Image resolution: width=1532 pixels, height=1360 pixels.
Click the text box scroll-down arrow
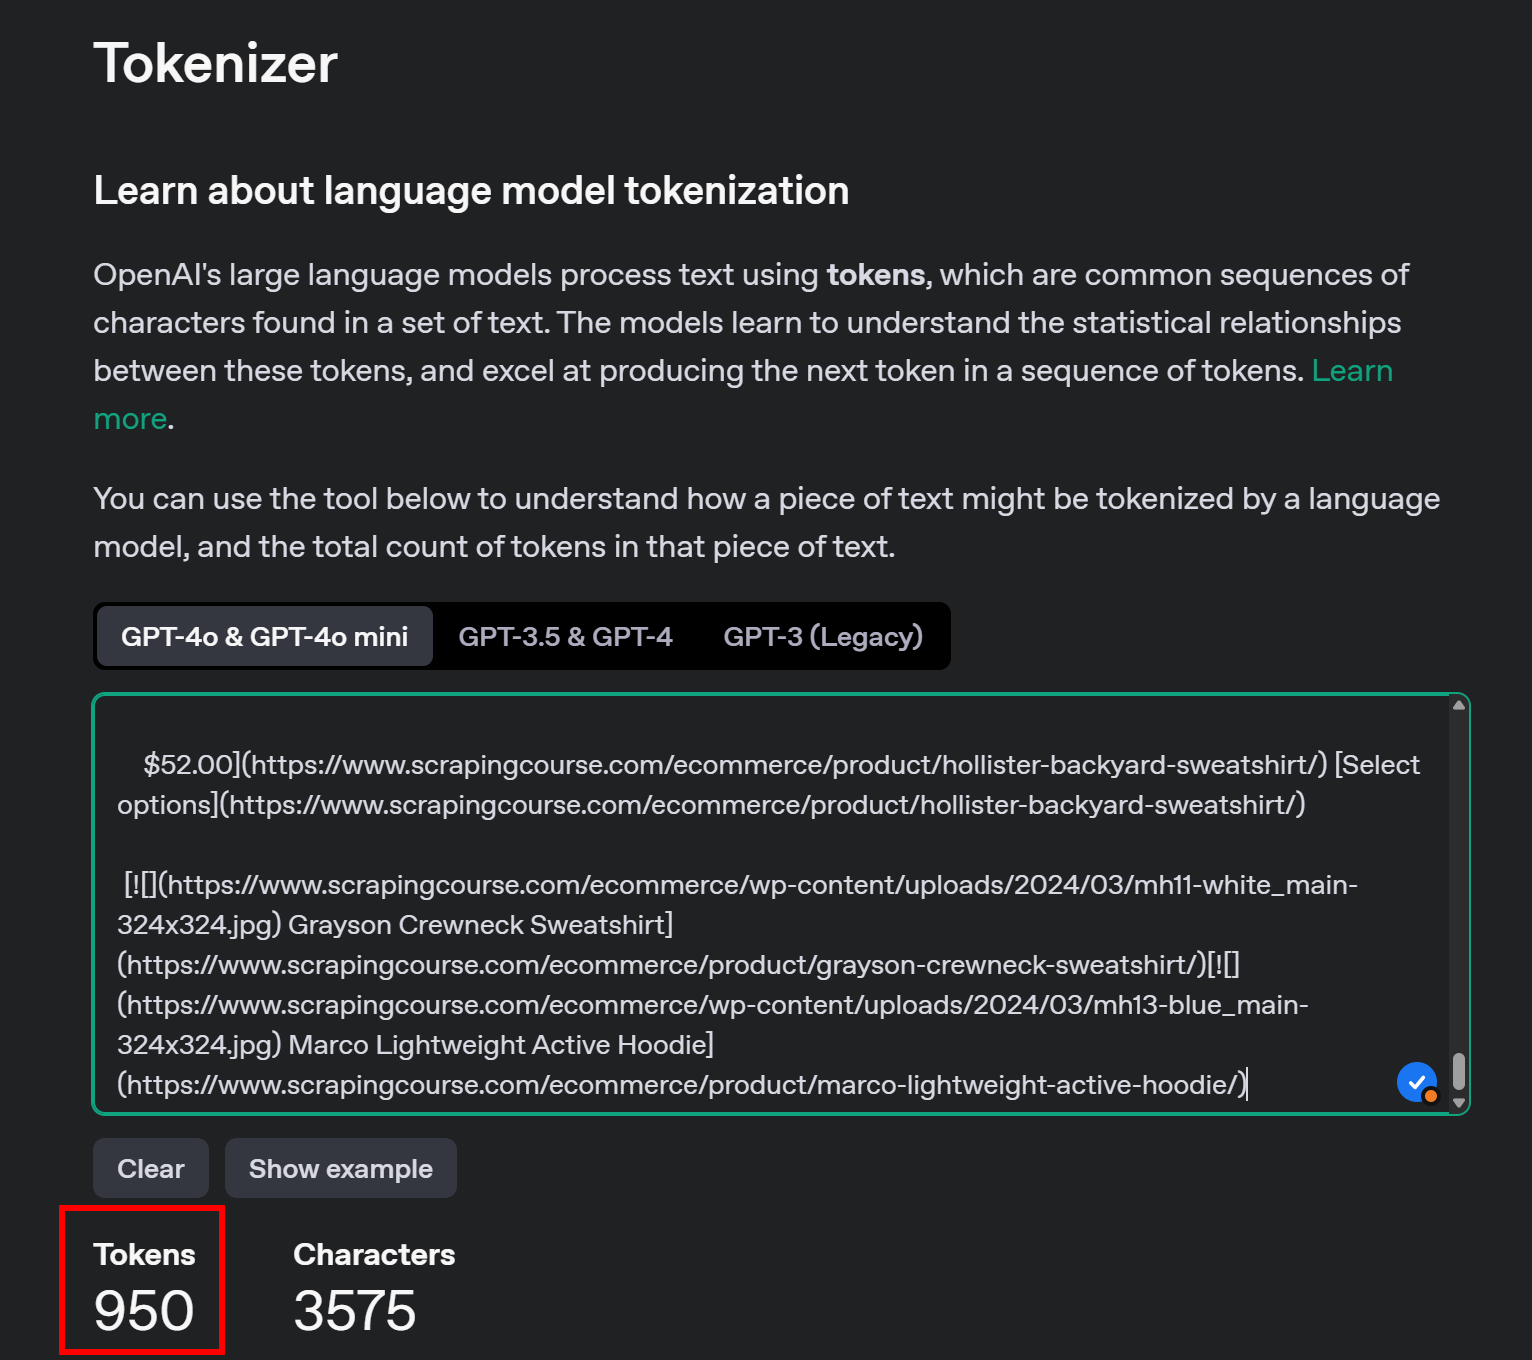1459,1103
